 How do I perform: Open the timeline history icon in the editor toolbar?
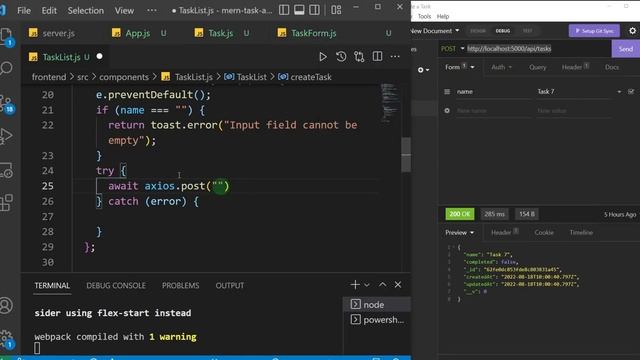341,57
